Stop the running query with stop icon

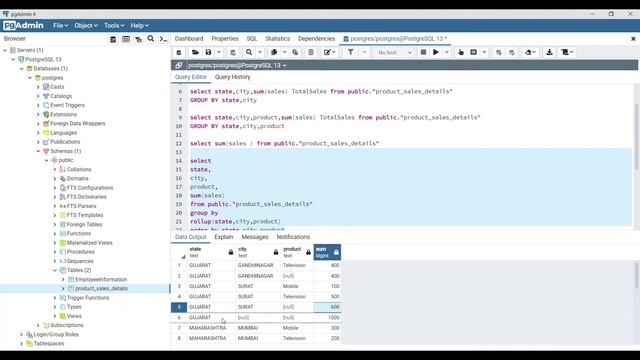(x=423, y=52)
